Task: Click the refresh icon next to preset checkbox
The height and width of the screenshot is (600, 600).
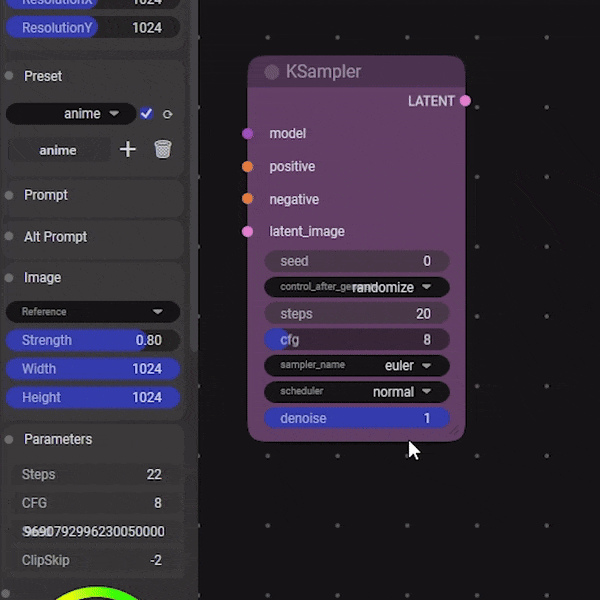Action: (168, 114)
